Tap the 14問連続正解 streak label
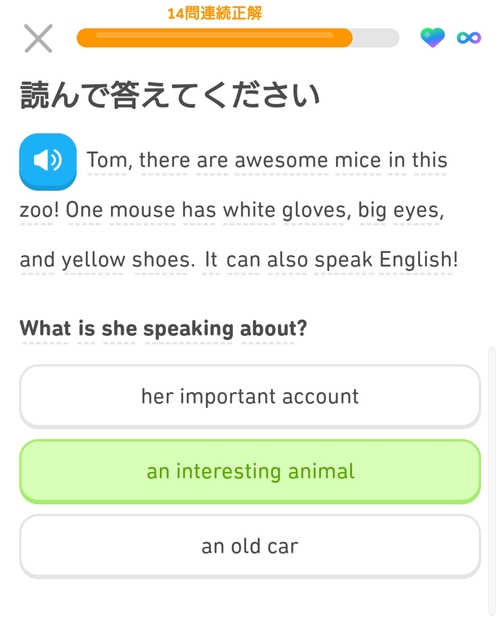 pyautogui.click(x=215, y=13)
